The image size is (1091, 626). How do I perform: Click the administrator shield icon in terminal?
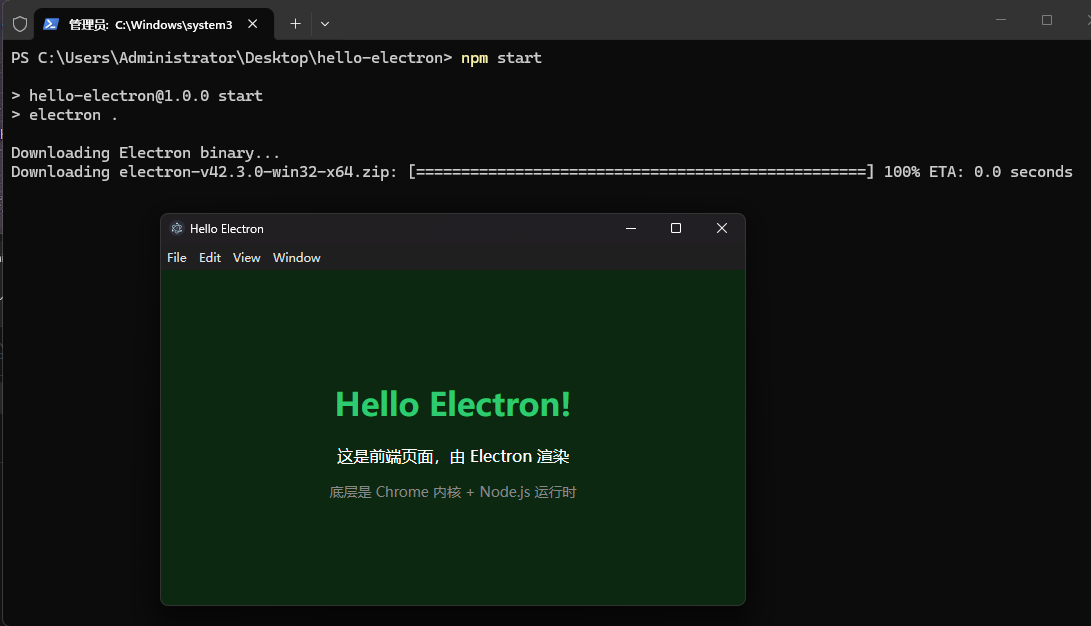coord(20,24)
